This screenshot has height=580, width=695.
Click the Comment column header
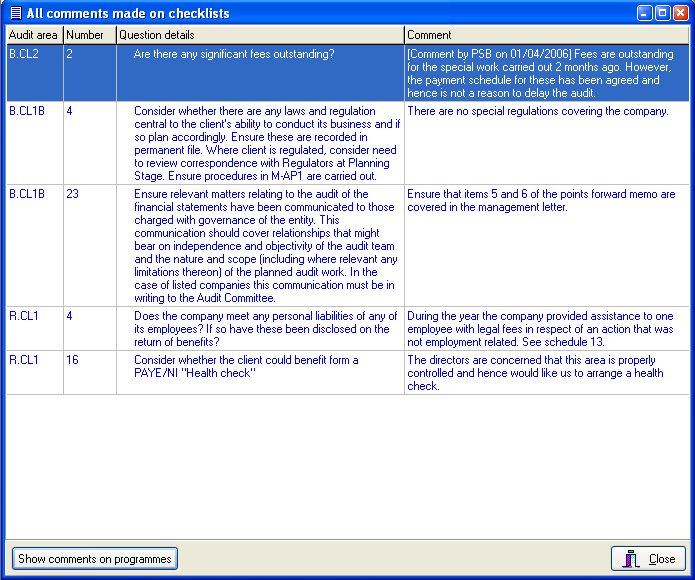coord(547,35)
